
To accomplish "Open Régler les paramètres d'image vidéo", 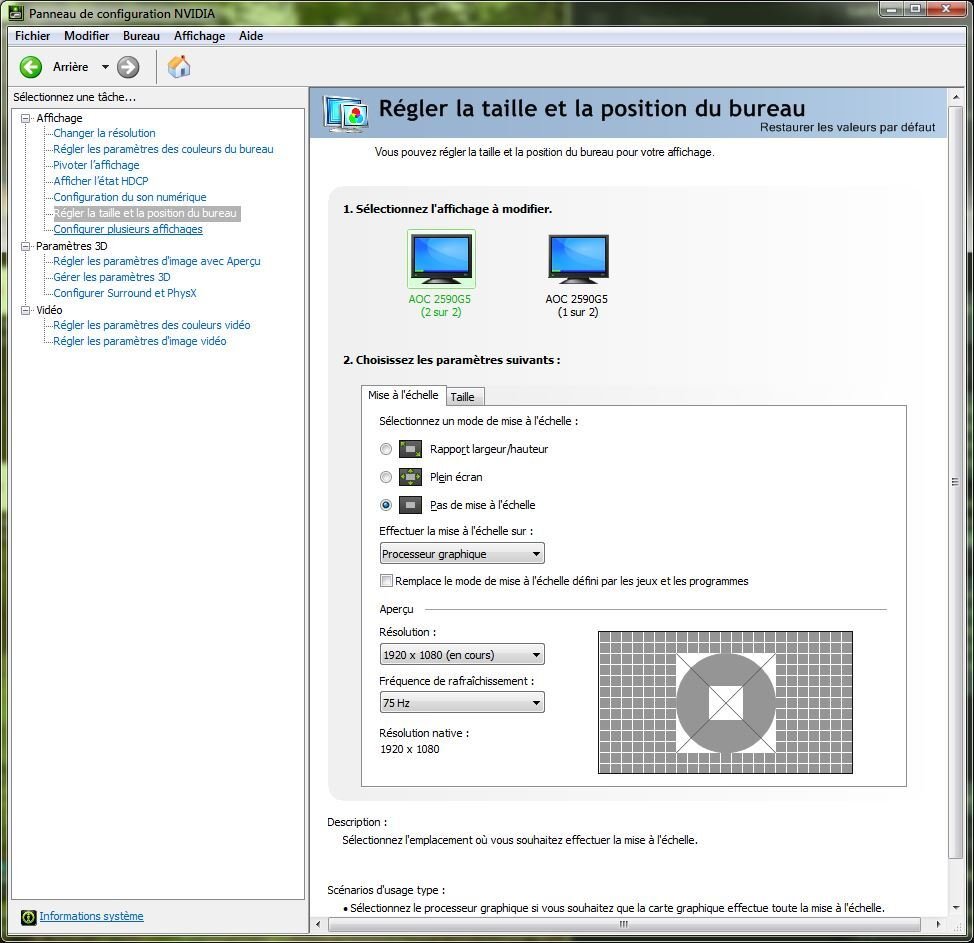I will [140, 341].
